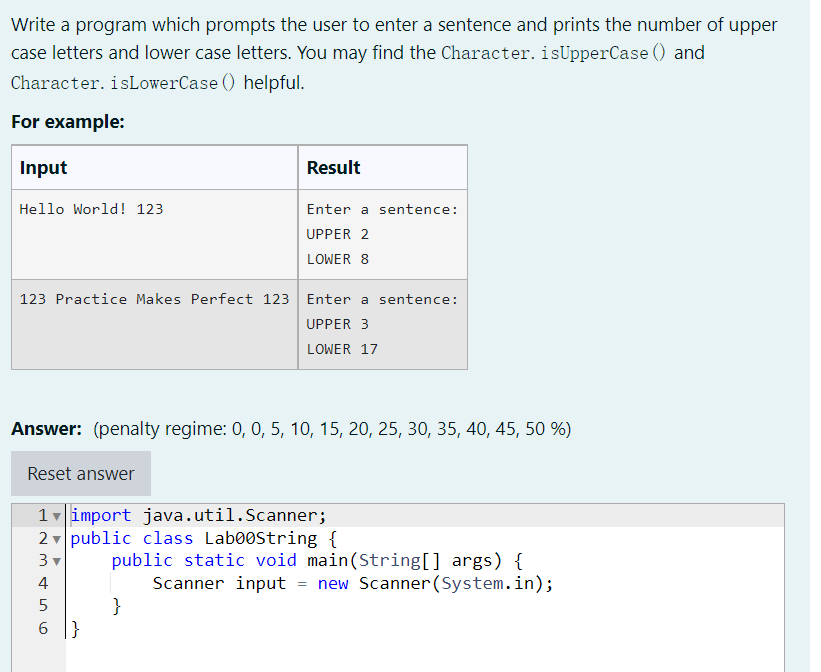The height and width of the screenshot is (672, 821).
Task: Collapse the Lab00String class body fold
Action: point(55,537)
